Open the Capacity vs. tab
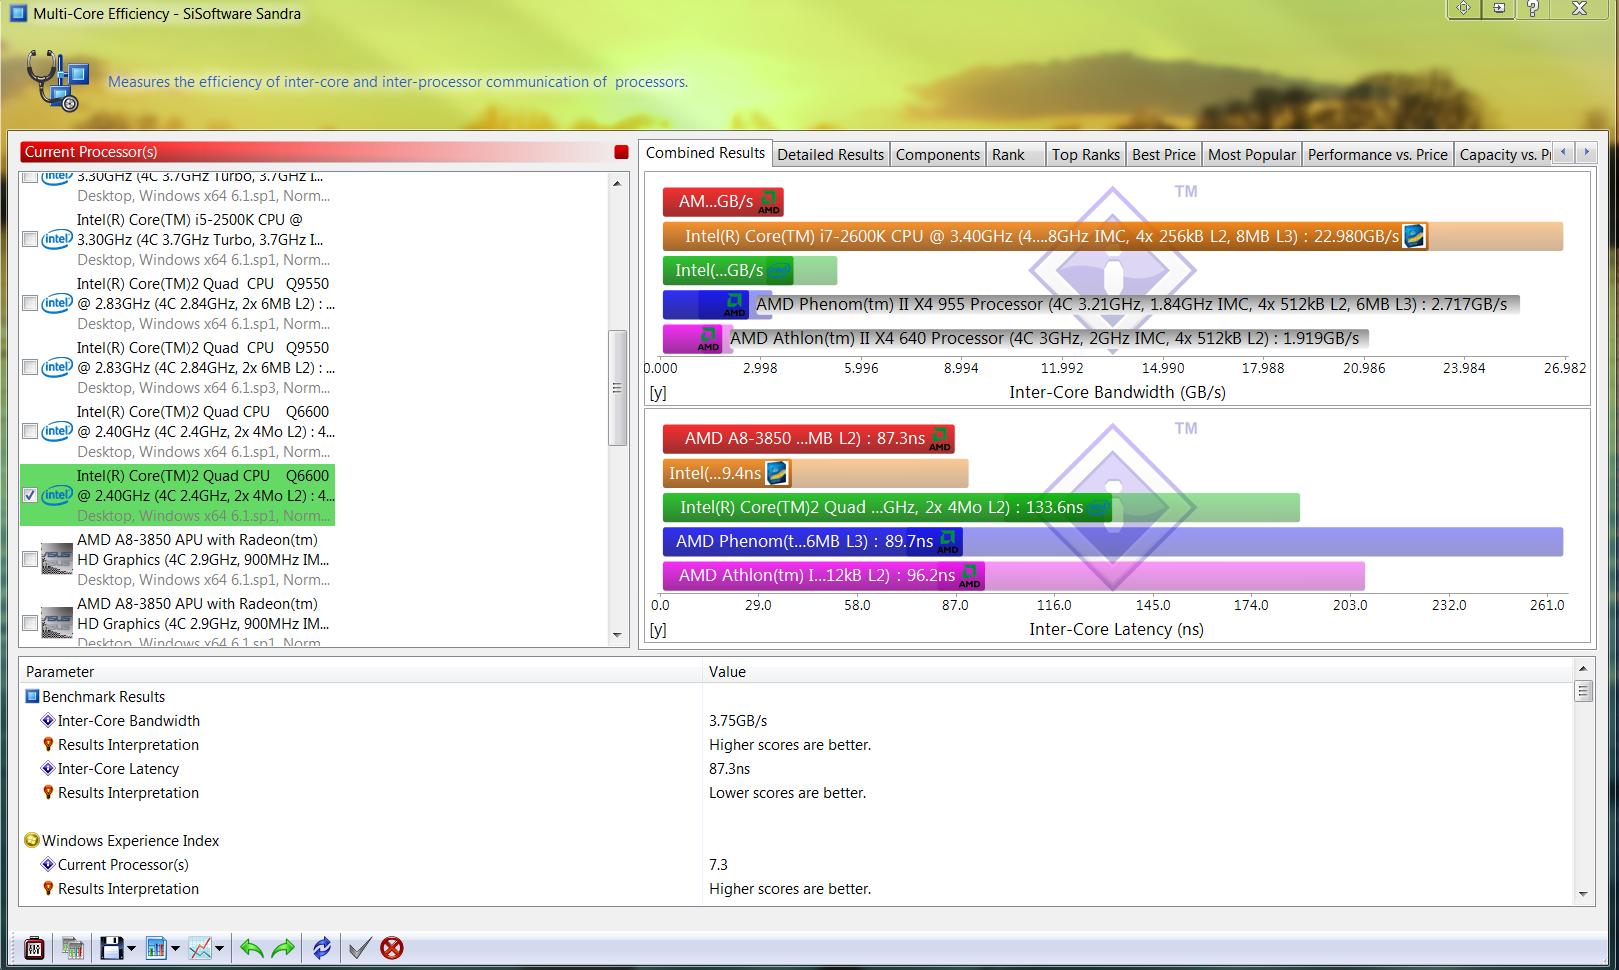 pyautogui.click(x=1503, y=155)
